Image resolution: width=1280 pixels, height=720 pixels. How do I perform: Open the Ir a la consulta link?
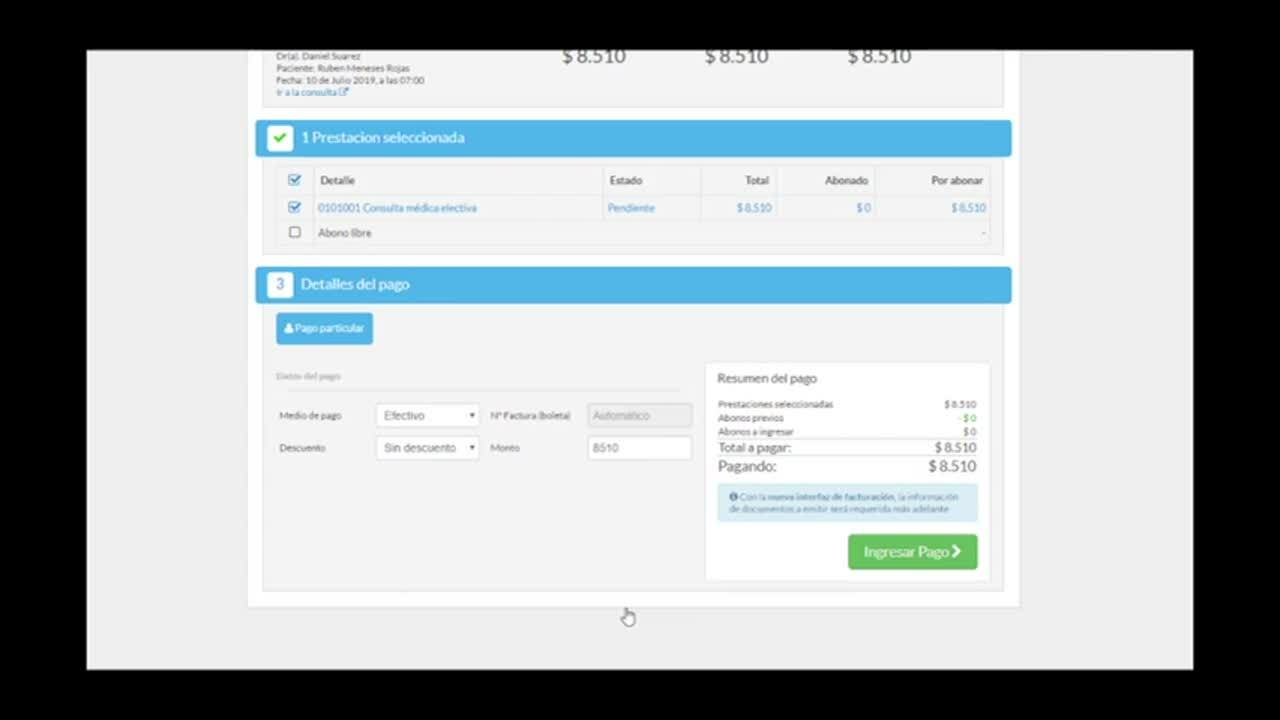coord(312,92)
